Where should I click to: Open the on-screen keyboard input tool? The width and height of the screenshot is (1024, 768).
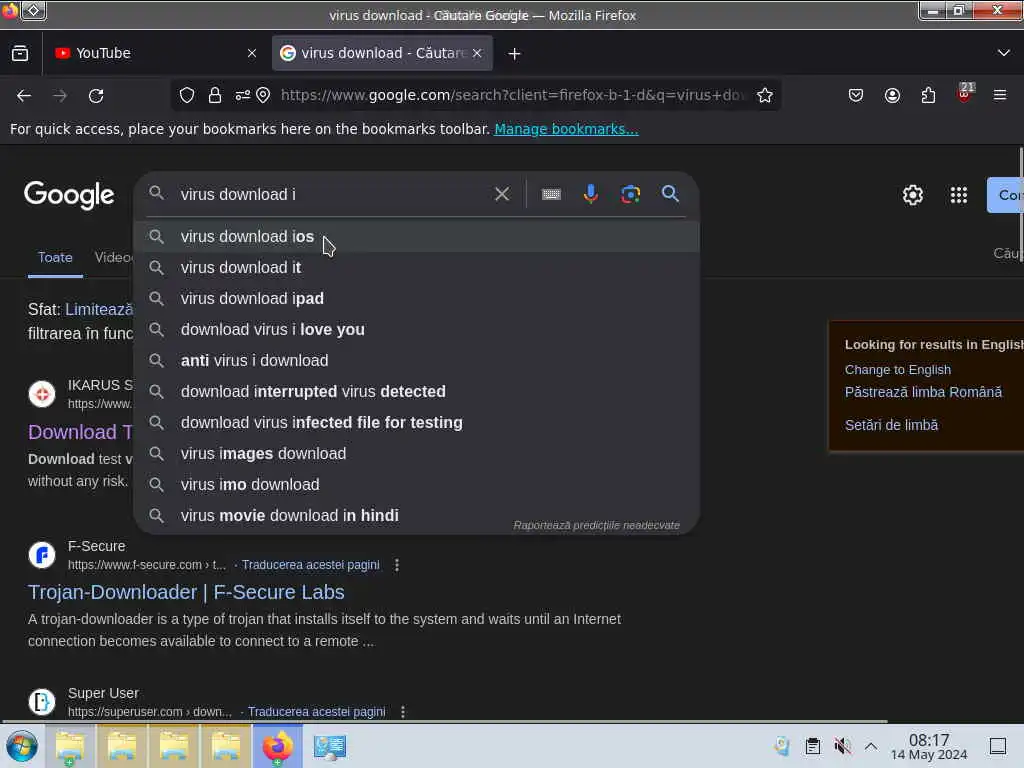(551, 194)
